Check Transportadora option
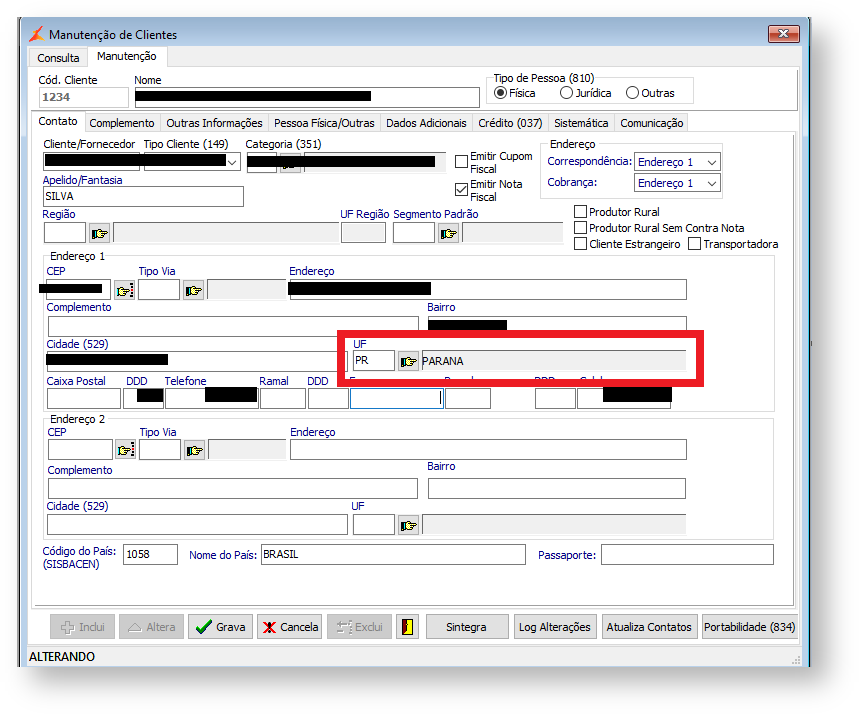This screenshot has width=860, height=715. coord(694,244)
